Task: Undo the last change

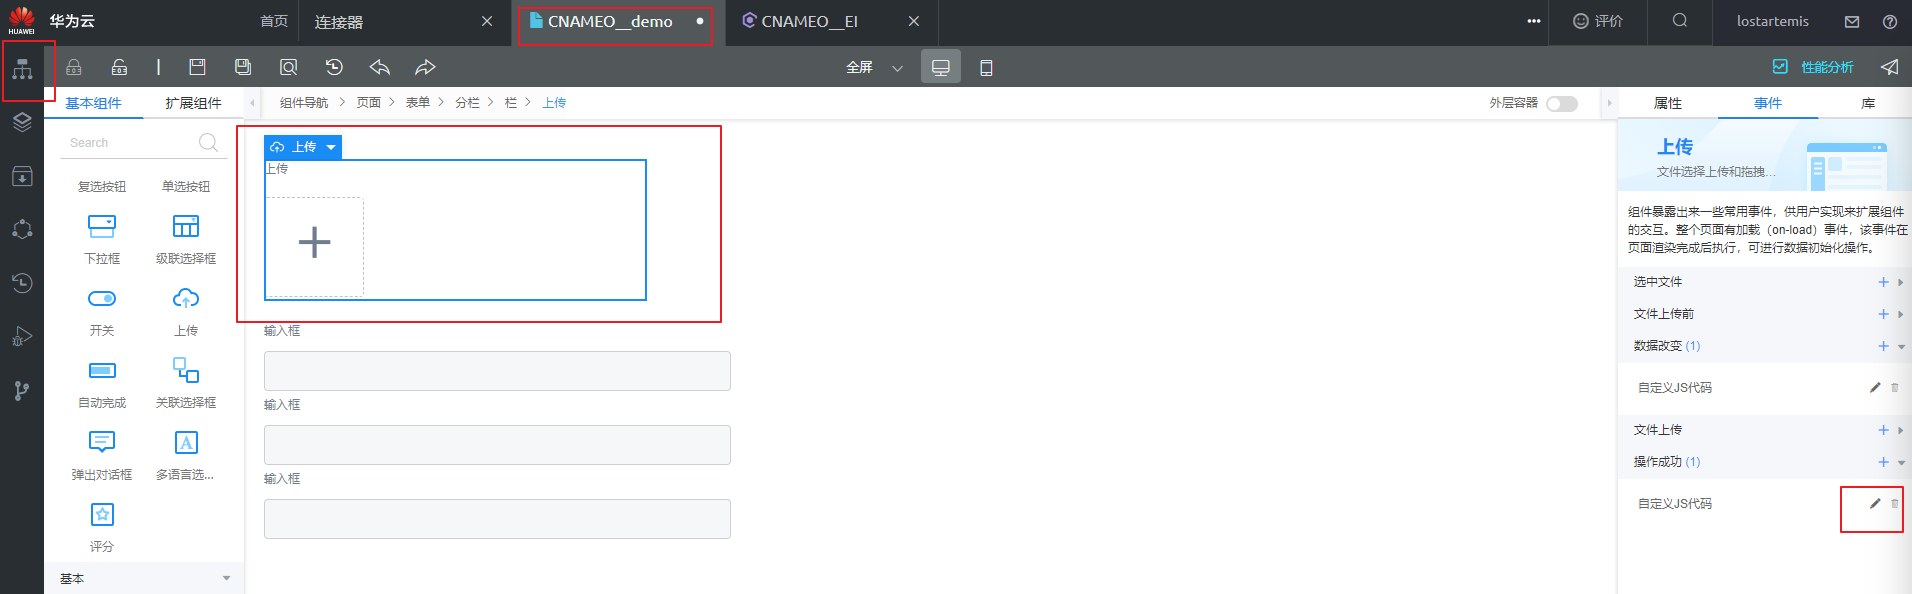Action: [x=380, y=67]
